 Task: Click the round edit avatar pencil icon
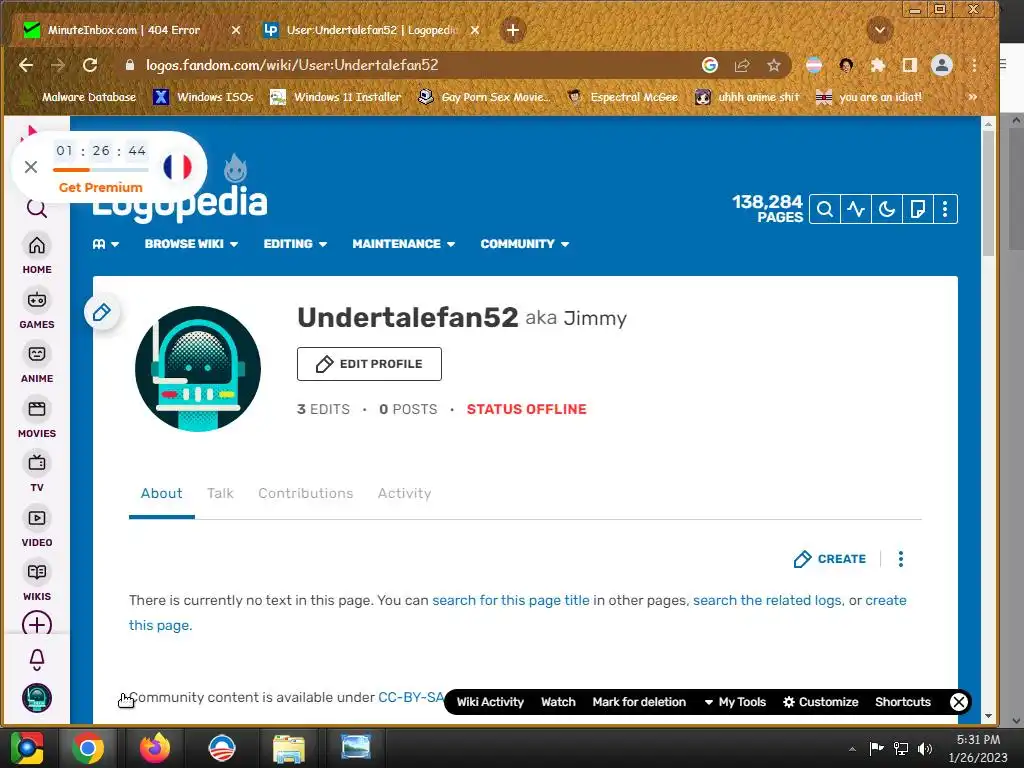click(101, 312)
